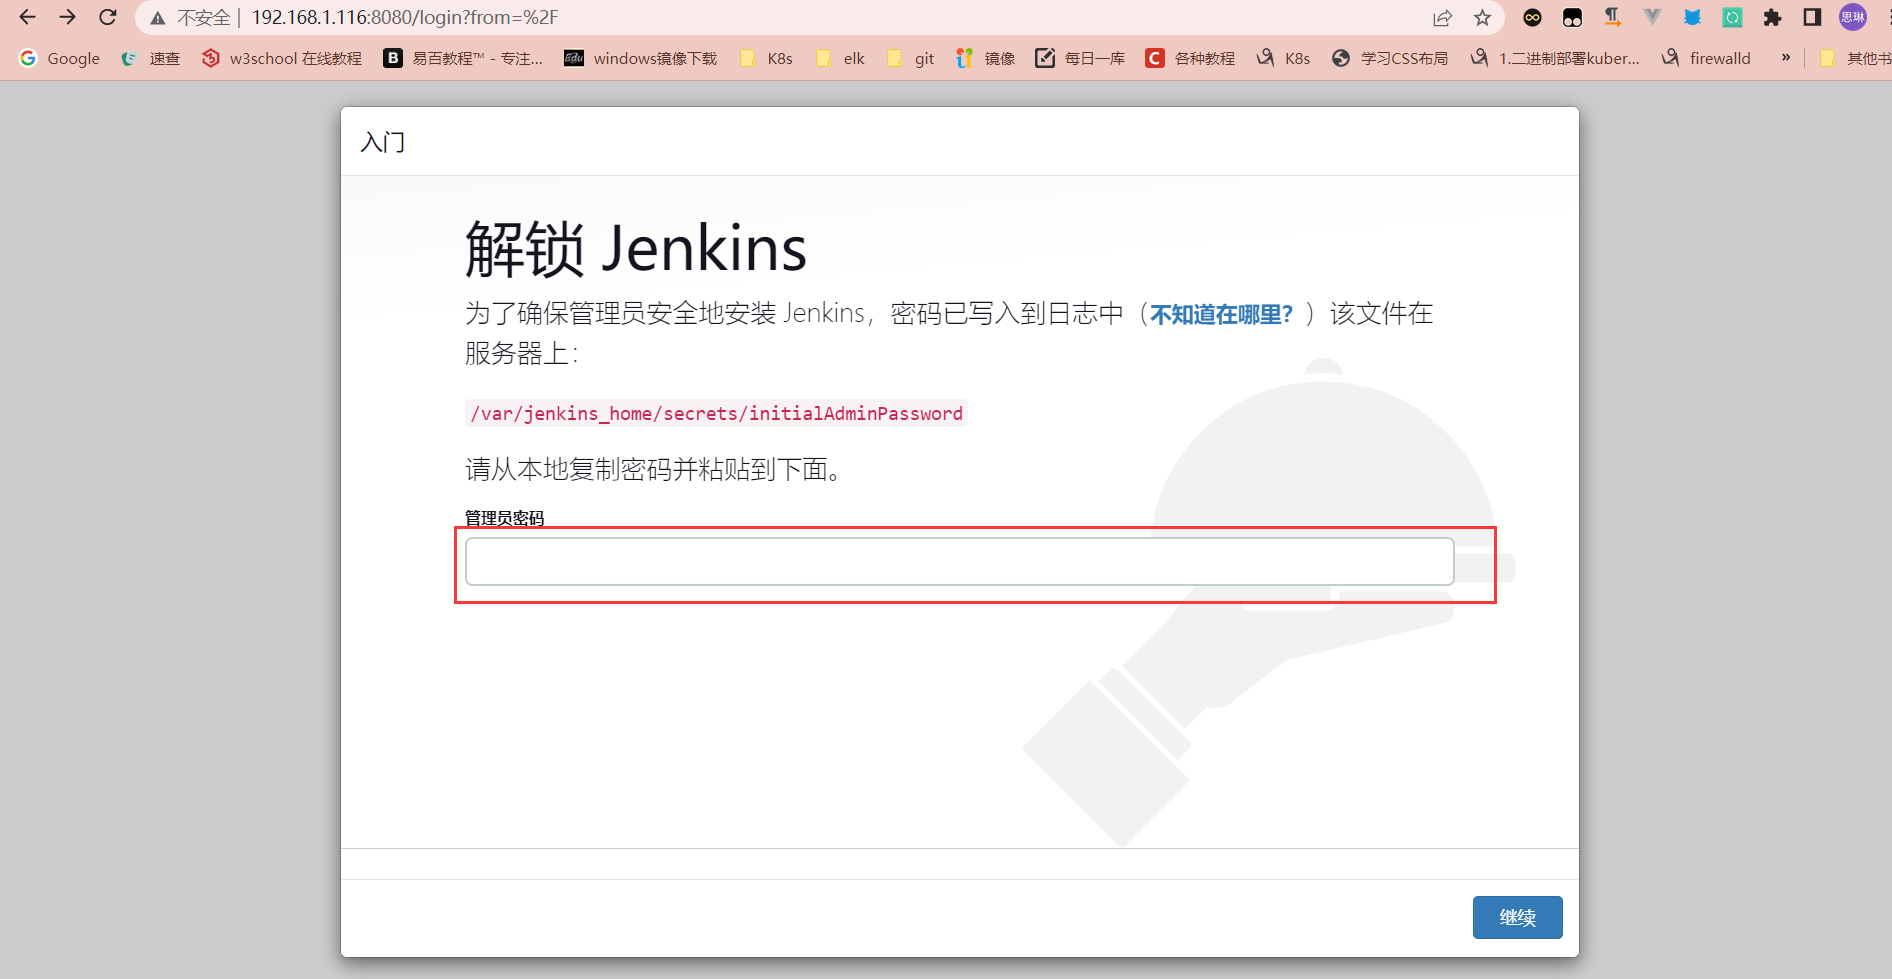Image resolution: width=1892 pixels, height=979 pixels.
Task: Go back to the previous page
Action: [x=27, y=17]
